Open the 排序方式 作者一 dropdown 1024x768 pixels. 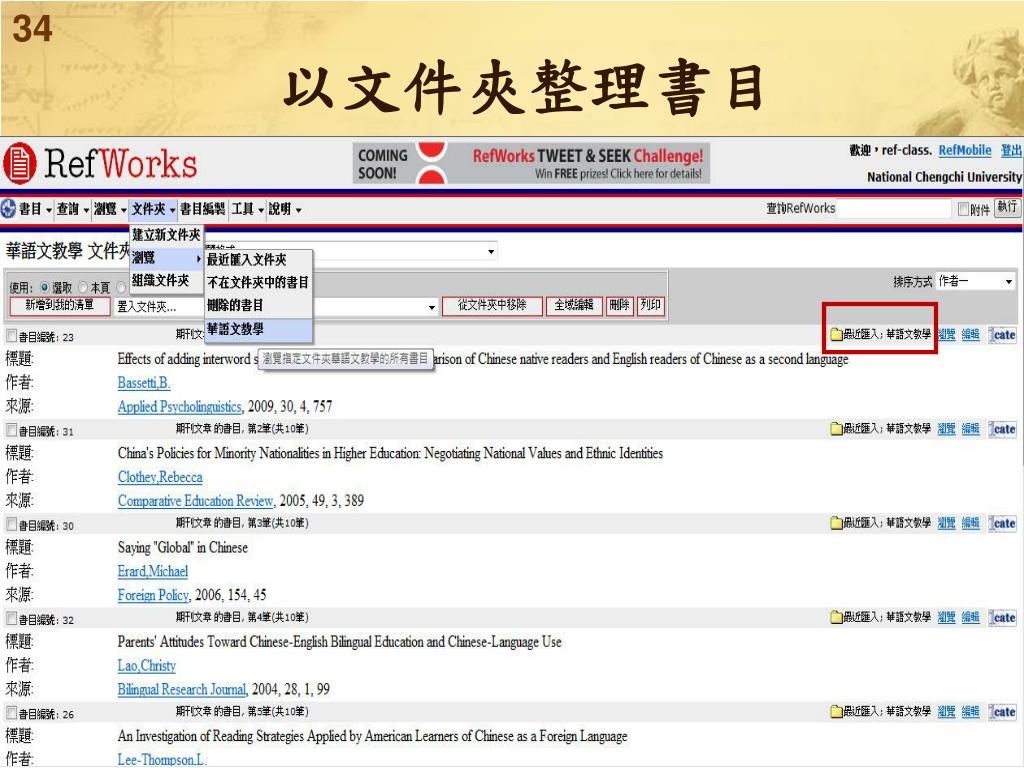(x=975, y=281)
